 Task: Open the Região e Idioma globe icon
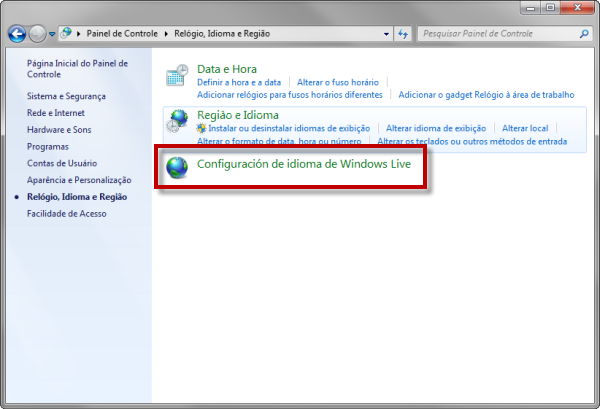[x=177, y=122]
